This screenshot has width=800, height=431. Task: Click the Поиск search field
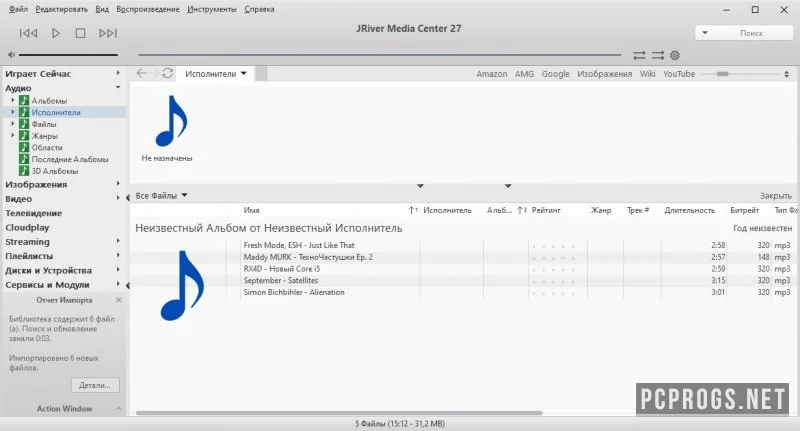click(x=752, y=33)
